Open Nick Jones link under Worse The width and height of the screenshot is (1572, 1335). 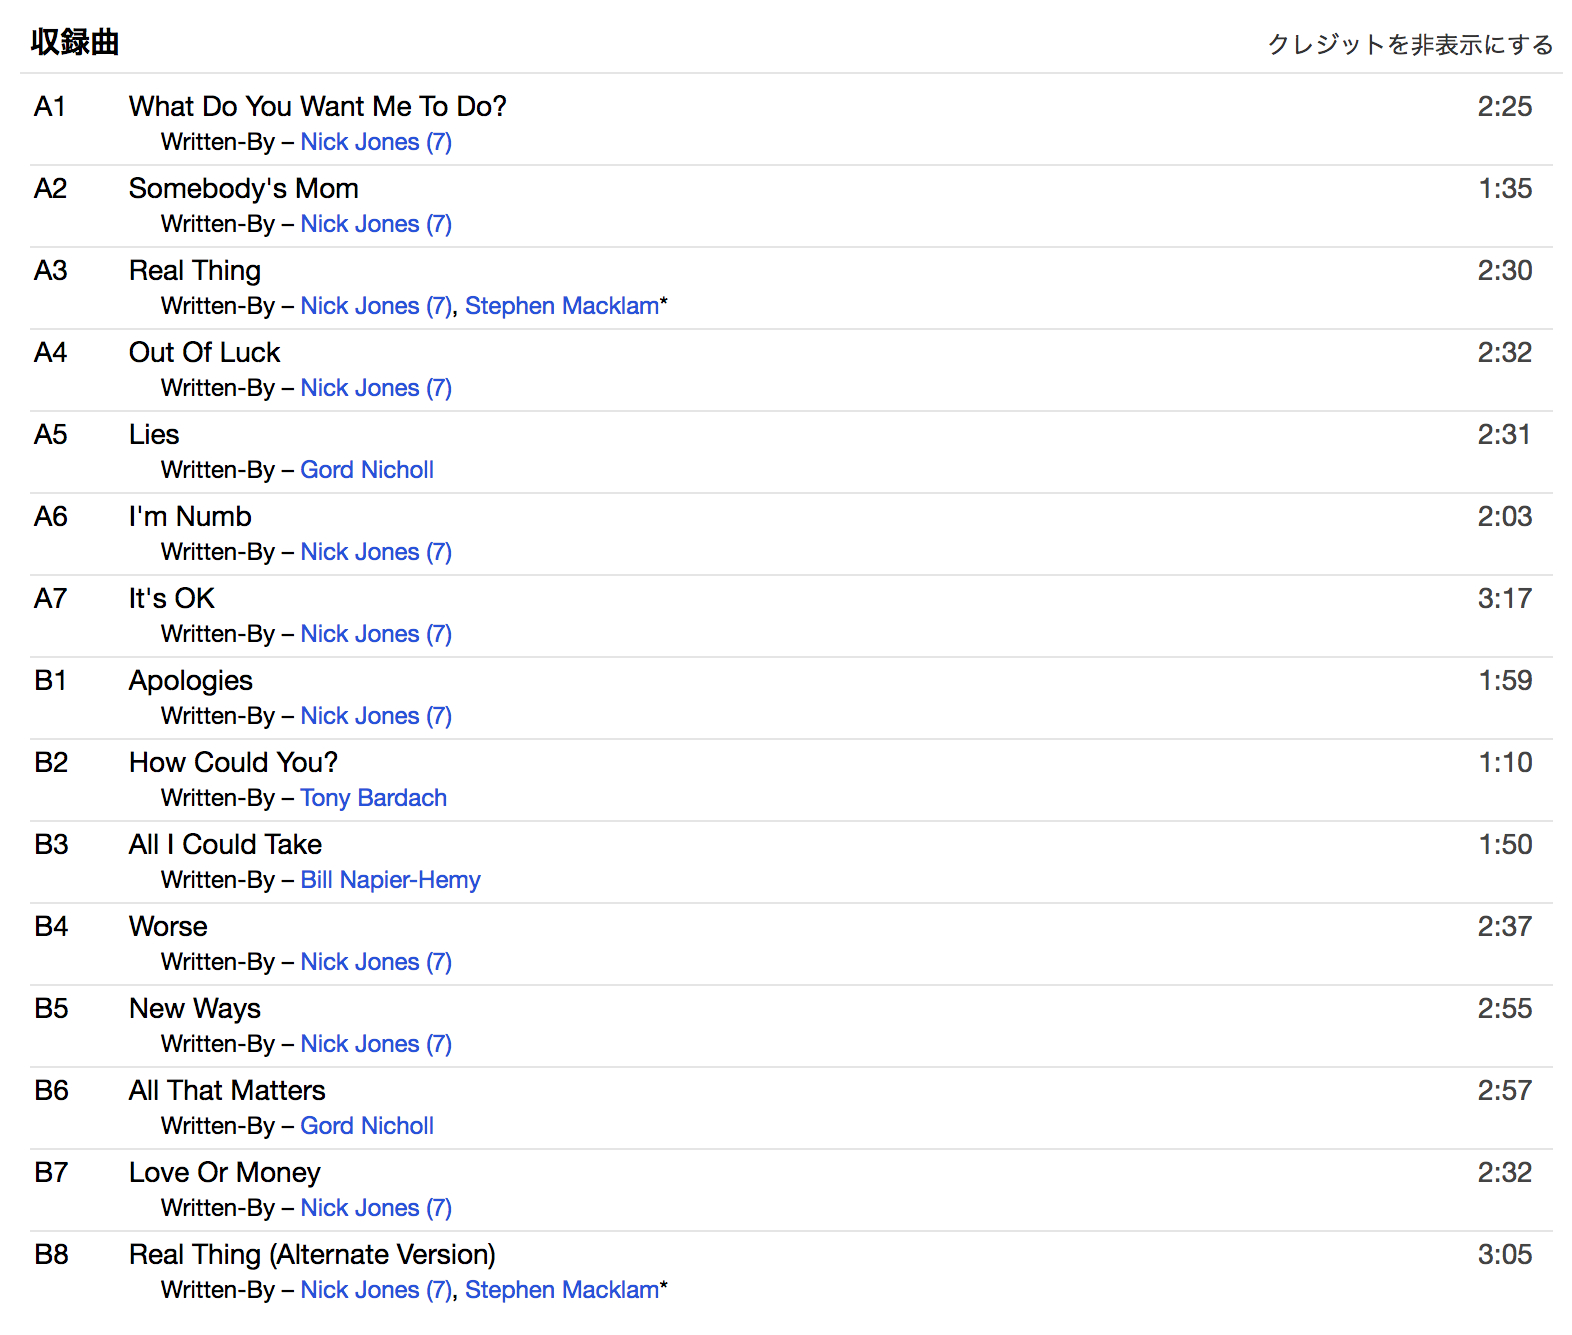pyautogui.click(x=375, y=962)
